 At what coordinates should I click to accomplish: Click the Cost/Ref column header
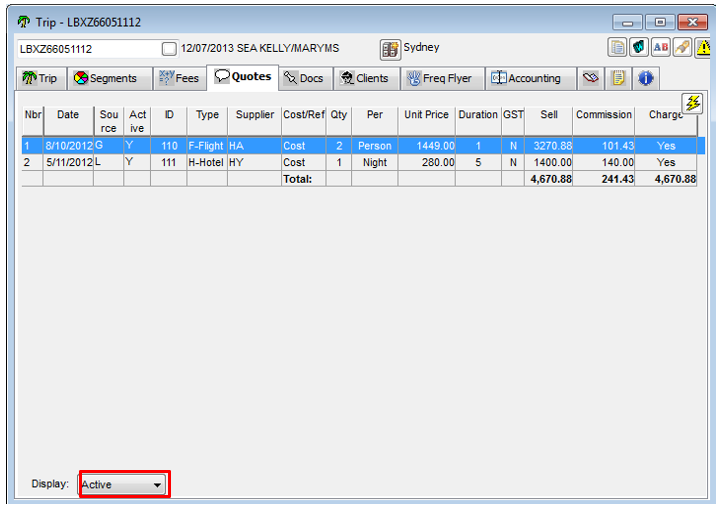(x=304, y=121)
